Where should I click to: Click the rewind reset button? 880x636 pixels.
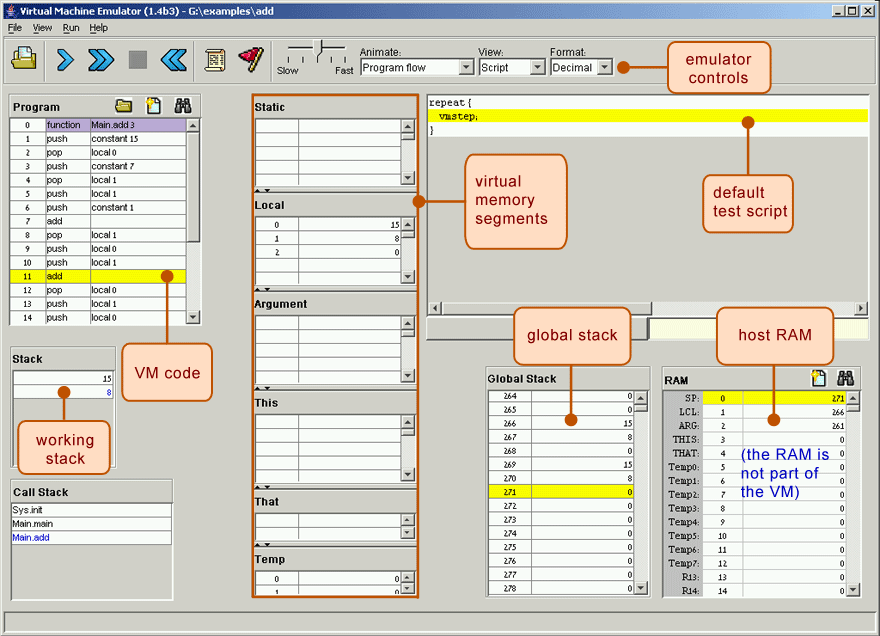pos(174,60)
